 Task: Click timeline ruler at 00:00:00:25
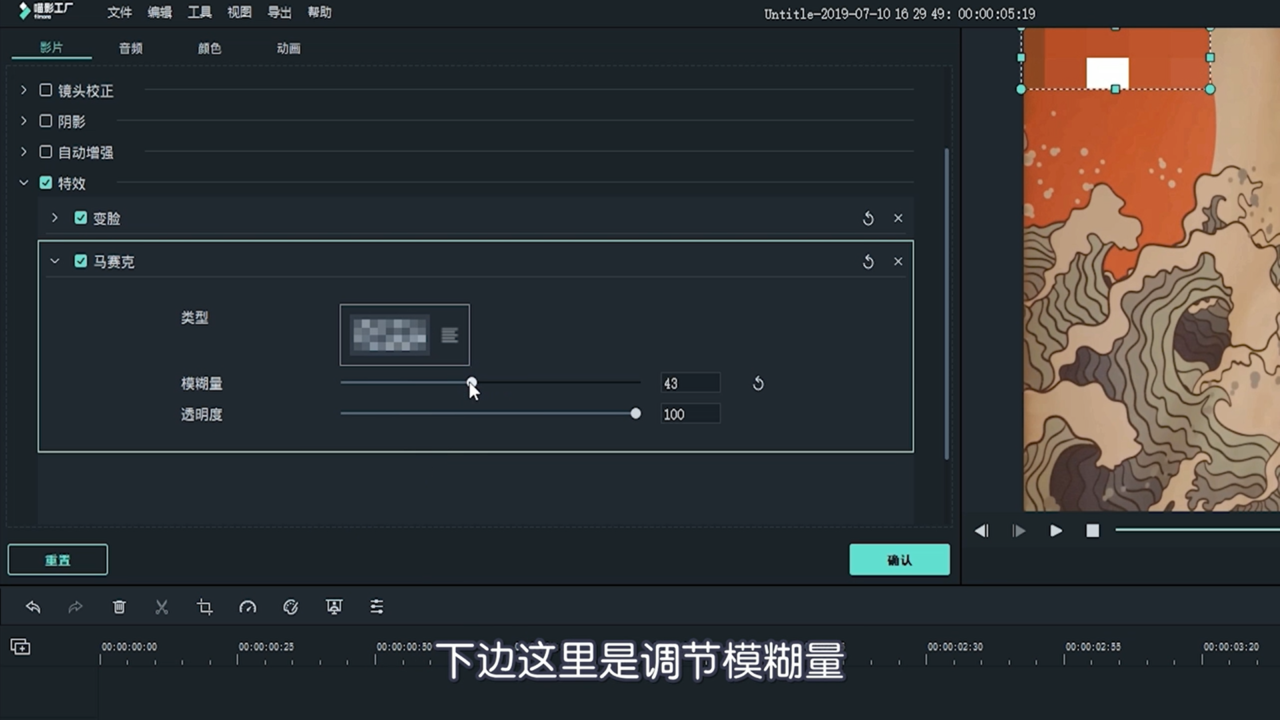(266, 647)
